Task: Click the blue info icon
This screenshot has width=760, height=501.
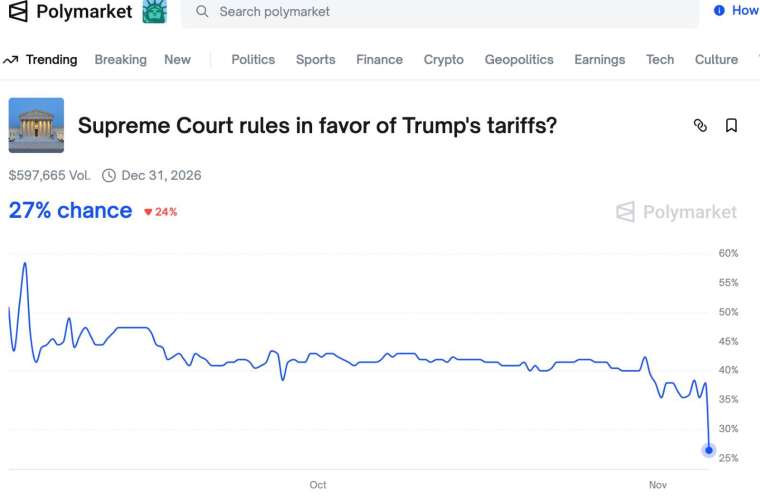Action: click(719, 11)
